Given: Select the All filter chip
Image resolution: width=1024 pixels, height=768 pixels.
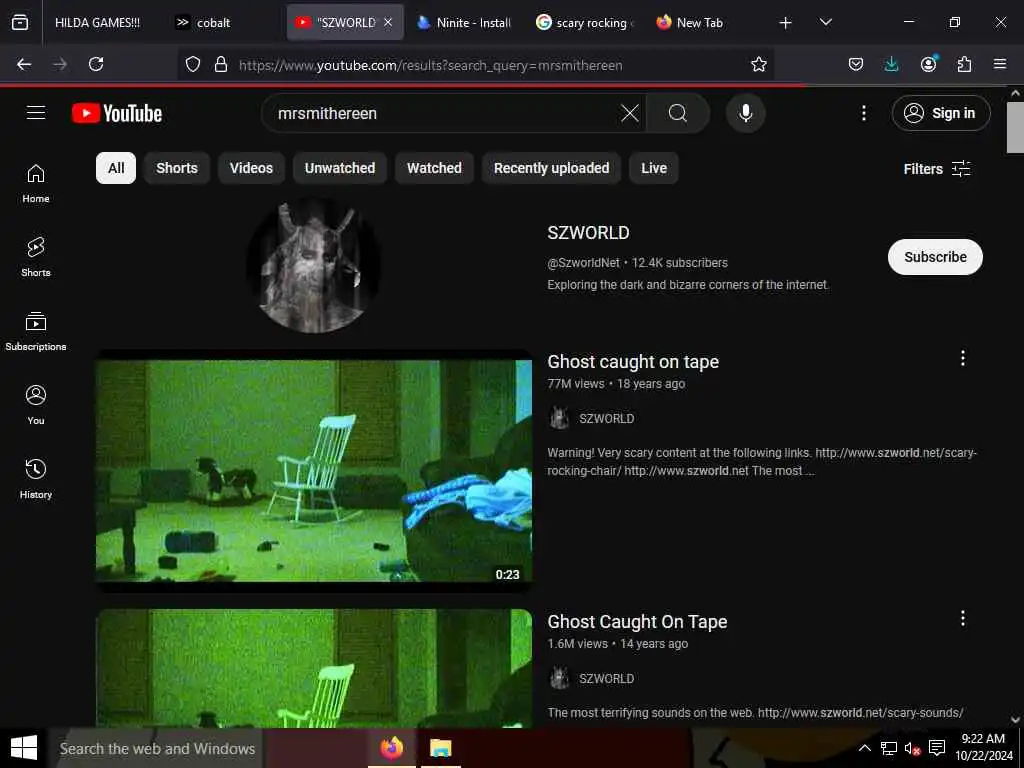Looking at the screenshot, I should pos(116,168).
